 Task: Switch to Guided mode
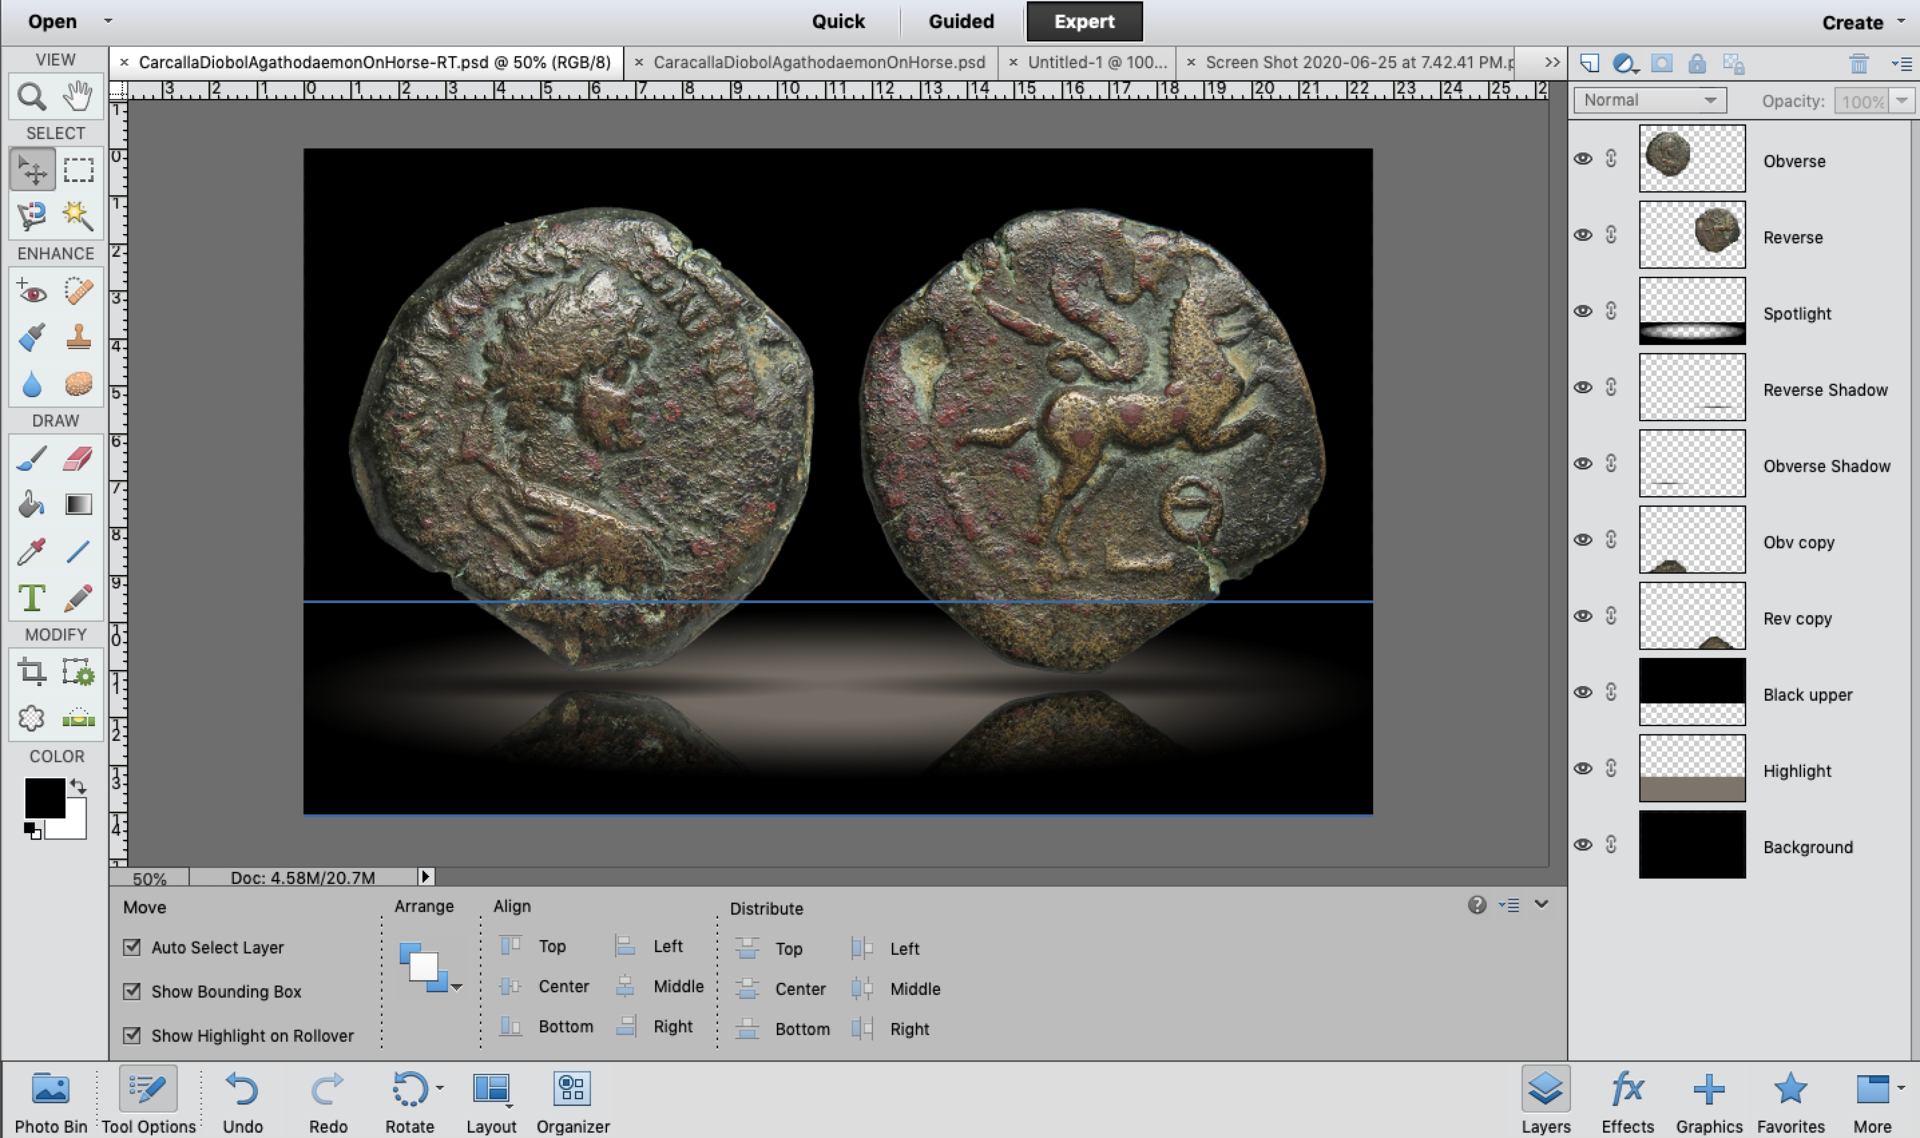(x=961, y=21)
